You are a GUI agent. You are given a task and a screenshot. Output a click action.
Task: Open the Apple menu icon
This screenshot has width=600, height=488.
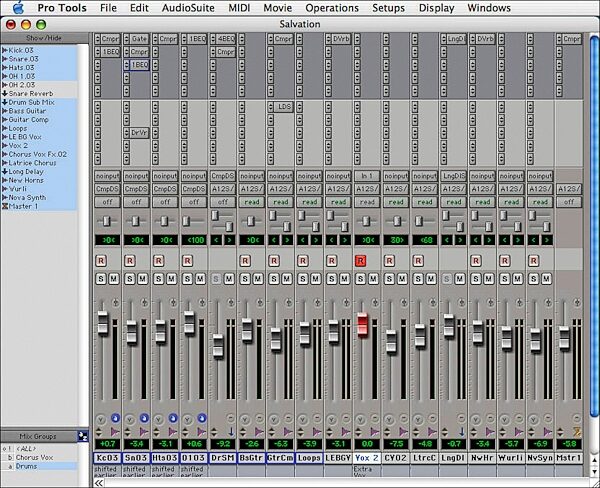18,8
